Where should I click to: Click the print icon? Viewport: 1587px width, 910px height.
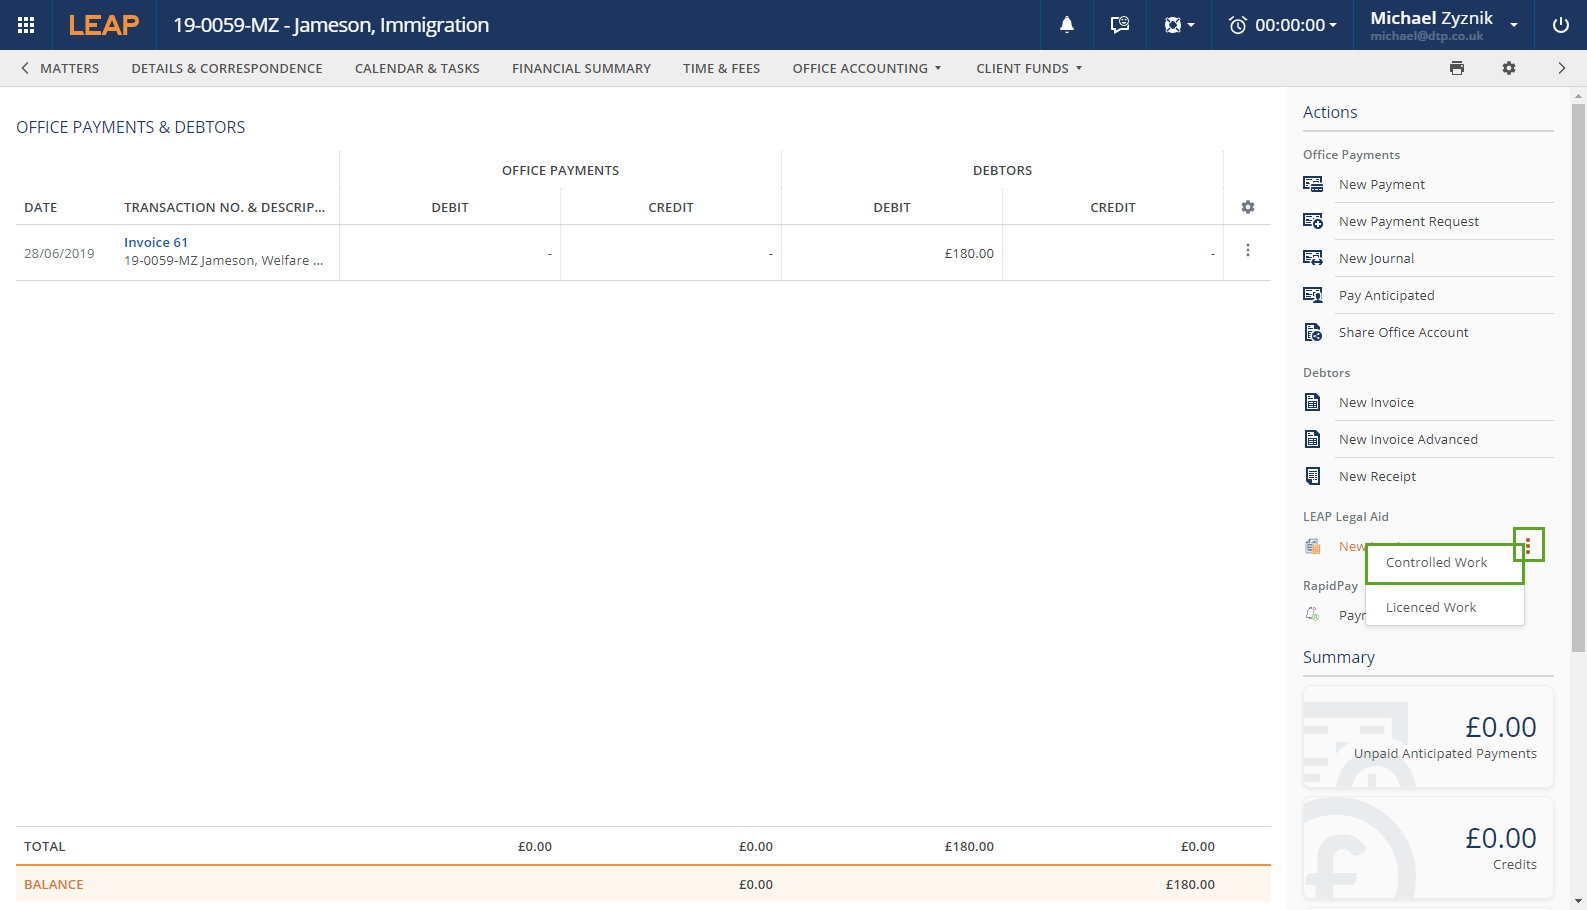[x=1457, y=68]
